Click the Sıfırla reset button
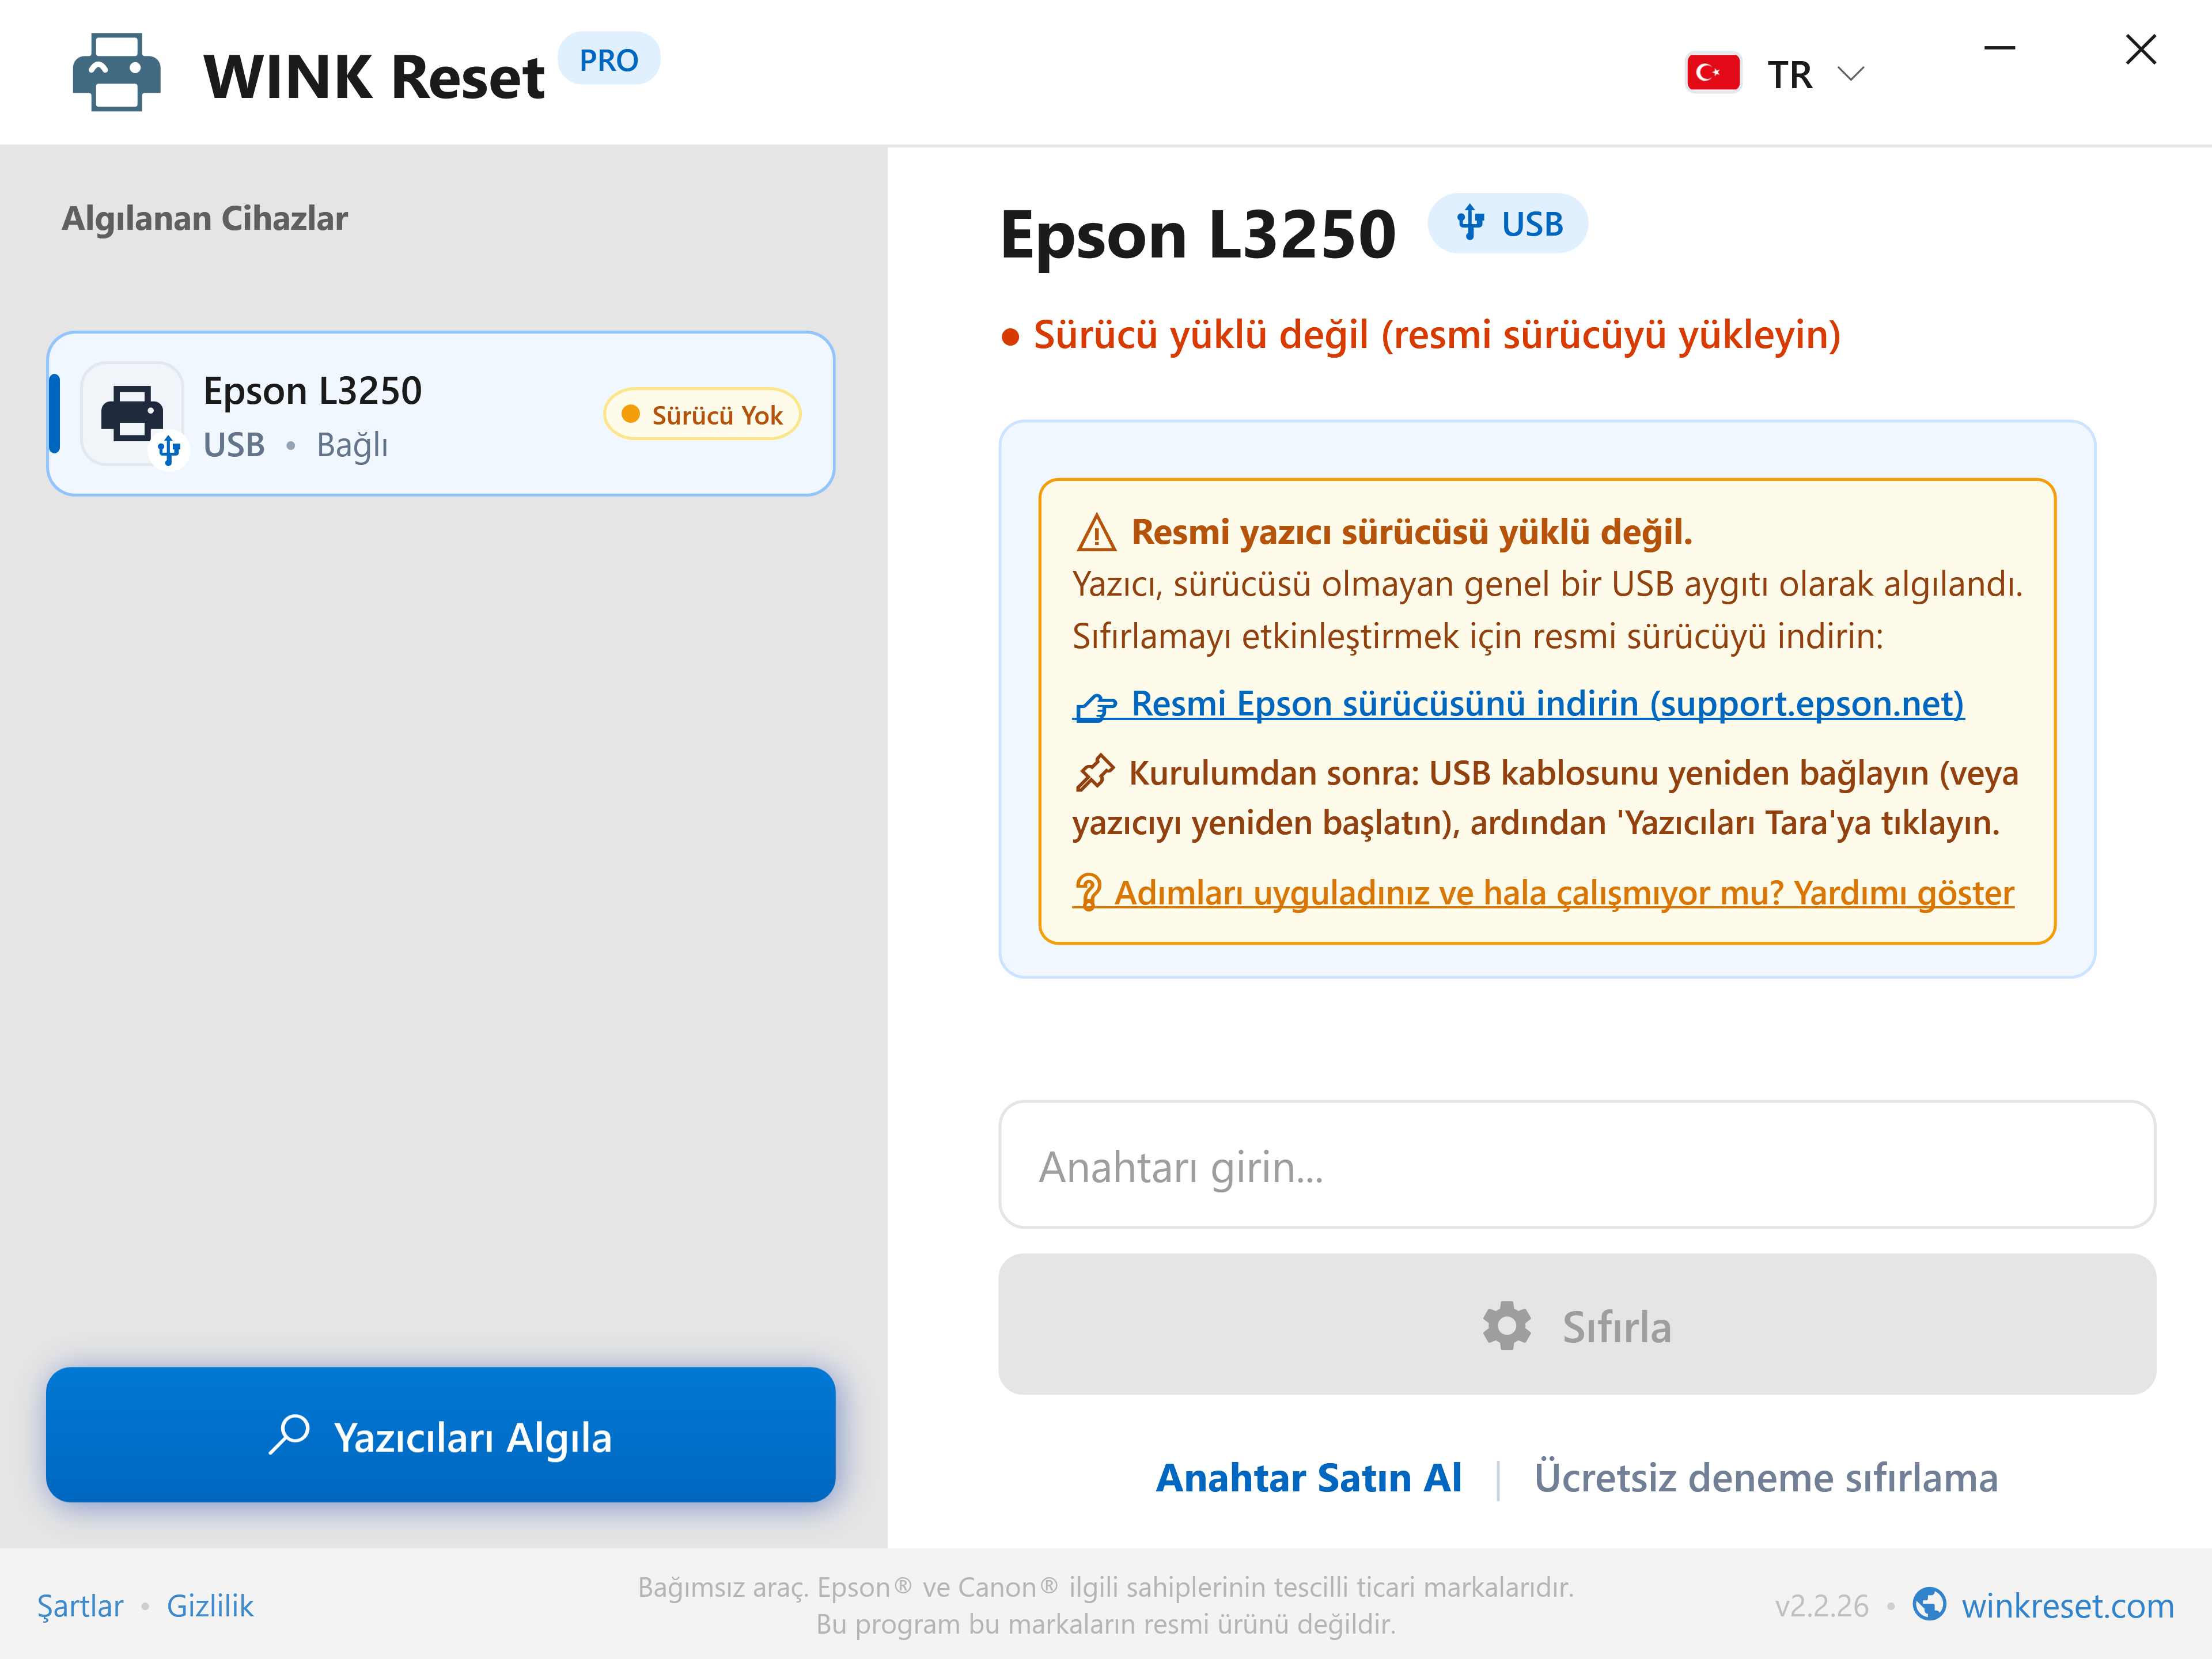This screenshot has height=1659, width=2212. pyautogui.click(x=1577, y=1325)
